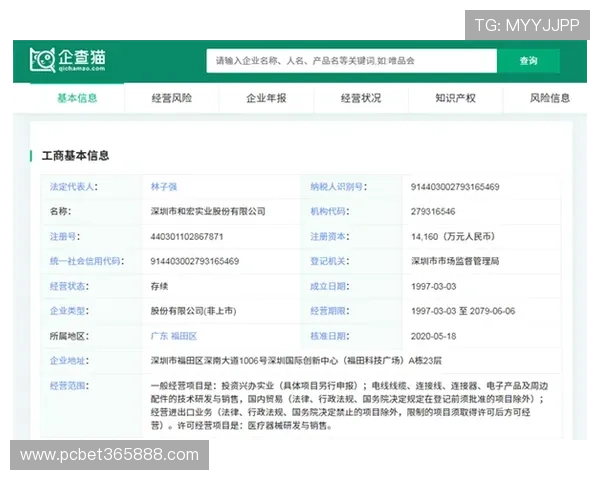Open the 经营风险 tab
The height and width of the screenshot is (480, 600).
pos(171,98)
